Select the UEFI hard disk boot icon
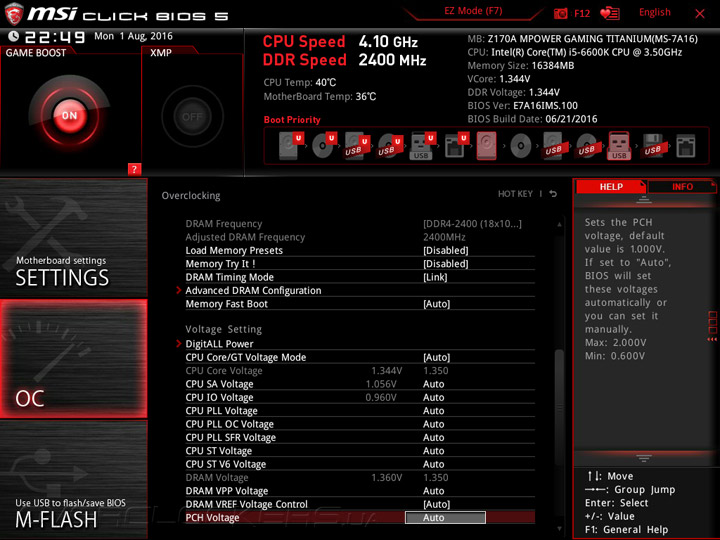Viewport: 720px width, 540px height. click(x=291, y=146)
